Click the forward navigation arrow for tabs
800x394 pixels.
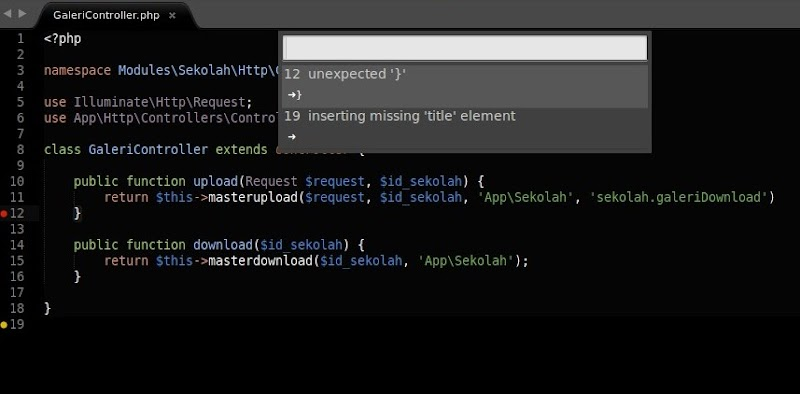22,13
